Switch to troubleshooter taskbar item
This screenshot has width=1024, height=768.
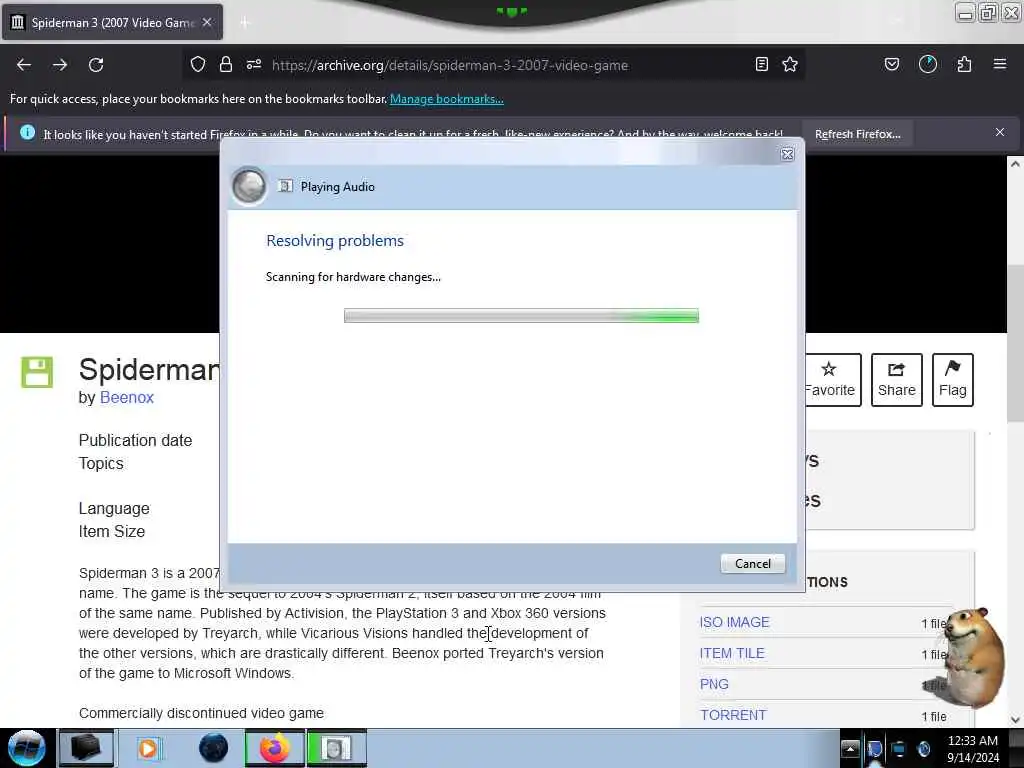tap(336, 748)
